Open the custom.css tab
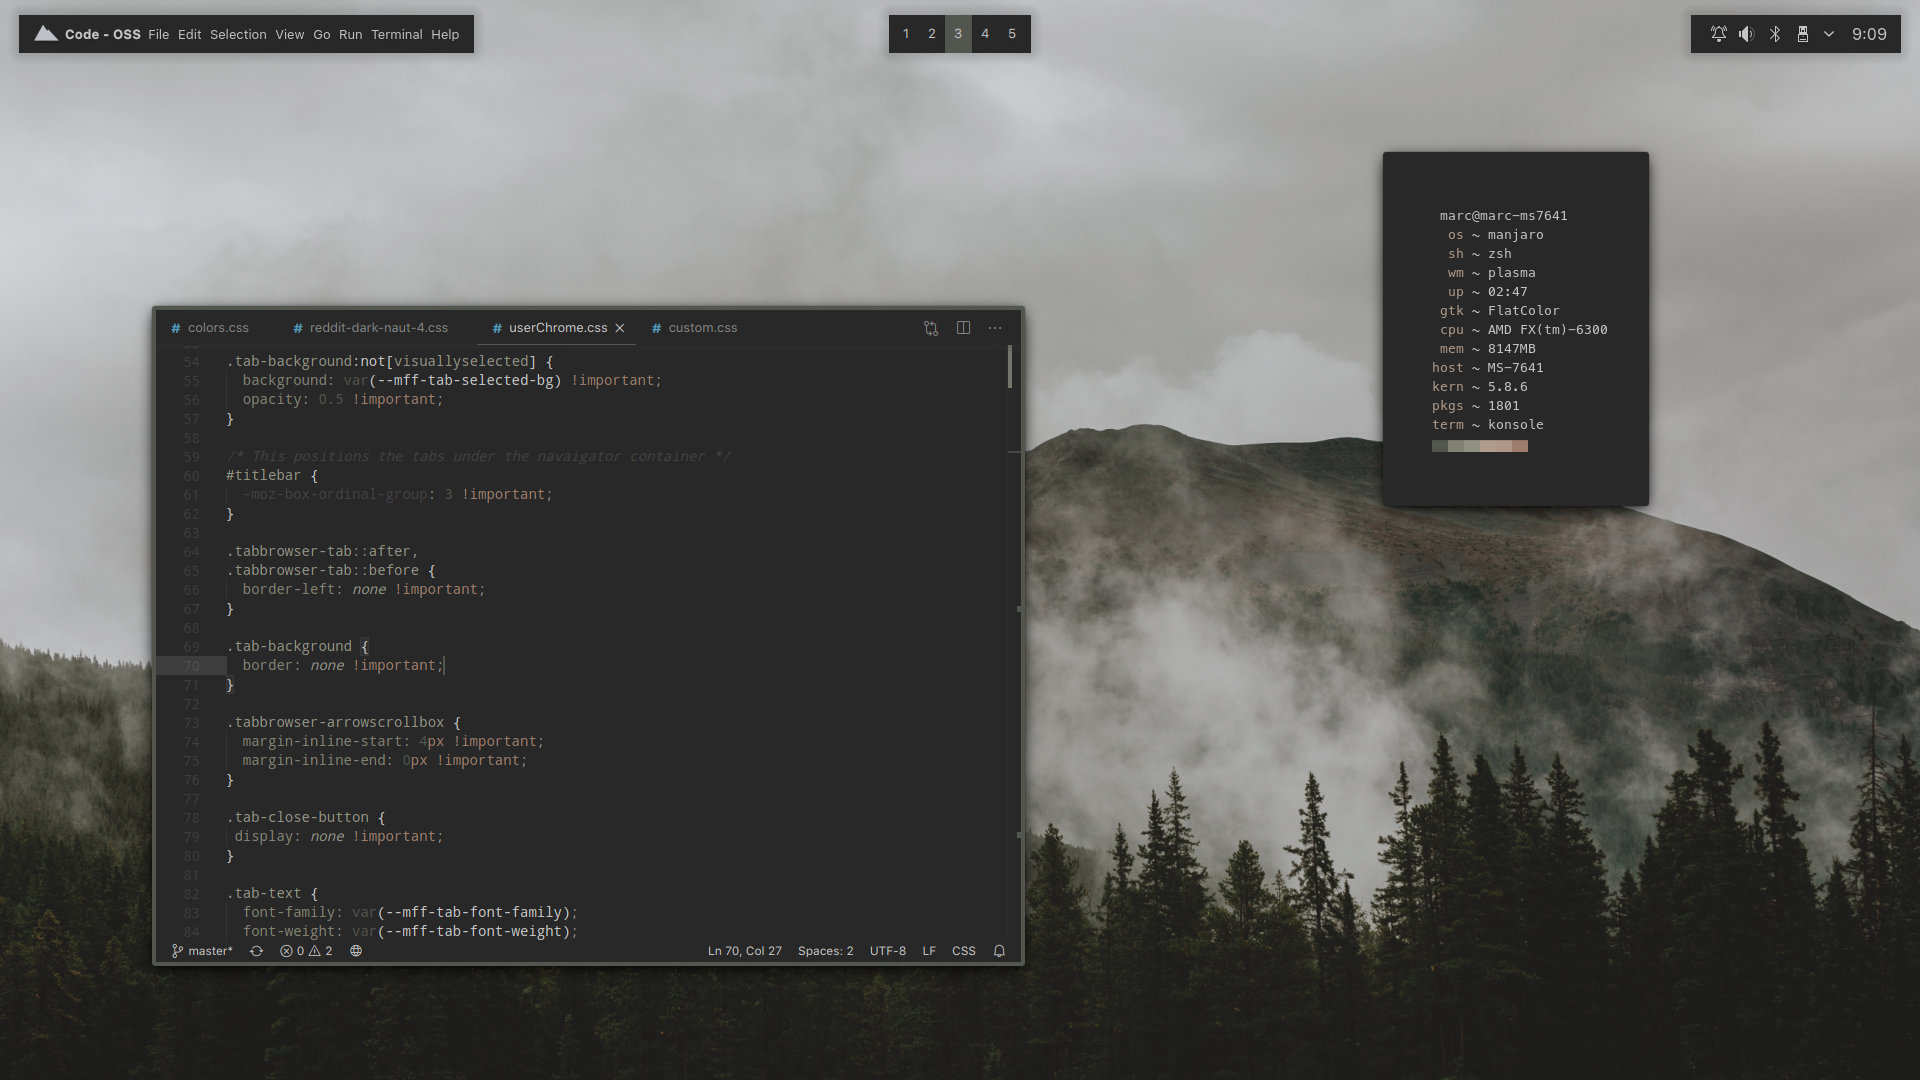 (702, 327)
